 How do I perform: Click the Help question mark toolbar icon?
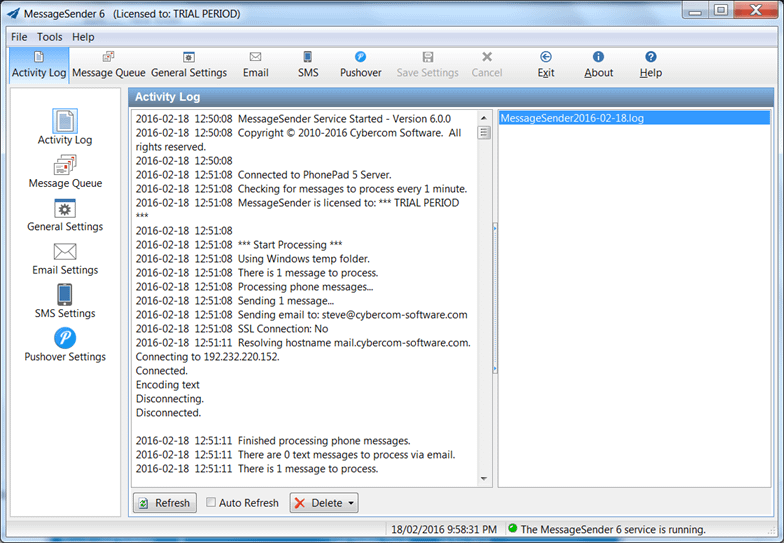point(650,57)
